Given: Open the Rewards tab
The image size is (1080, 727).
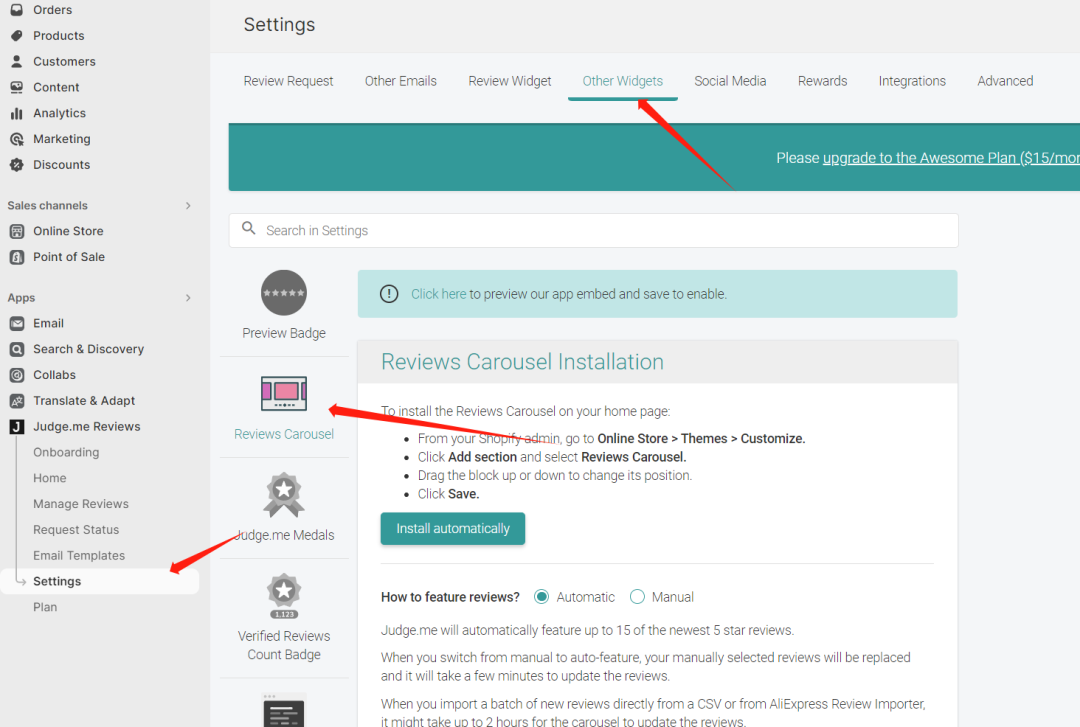Looking at the screenshot, I should pos(822,81).
